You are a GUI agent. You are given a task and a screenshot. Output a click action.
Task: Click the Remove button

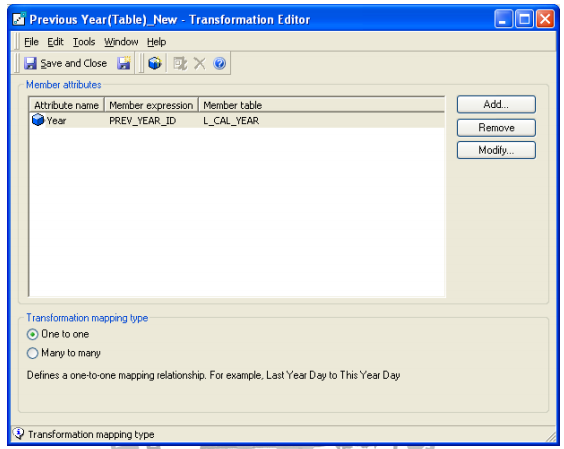(496, 128)
